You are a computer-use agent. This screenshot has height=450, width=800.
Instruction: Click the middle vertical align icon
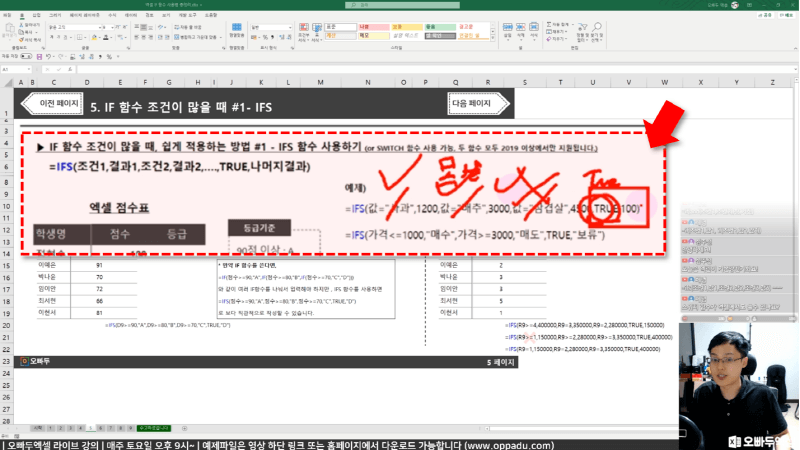coord(143,27)
